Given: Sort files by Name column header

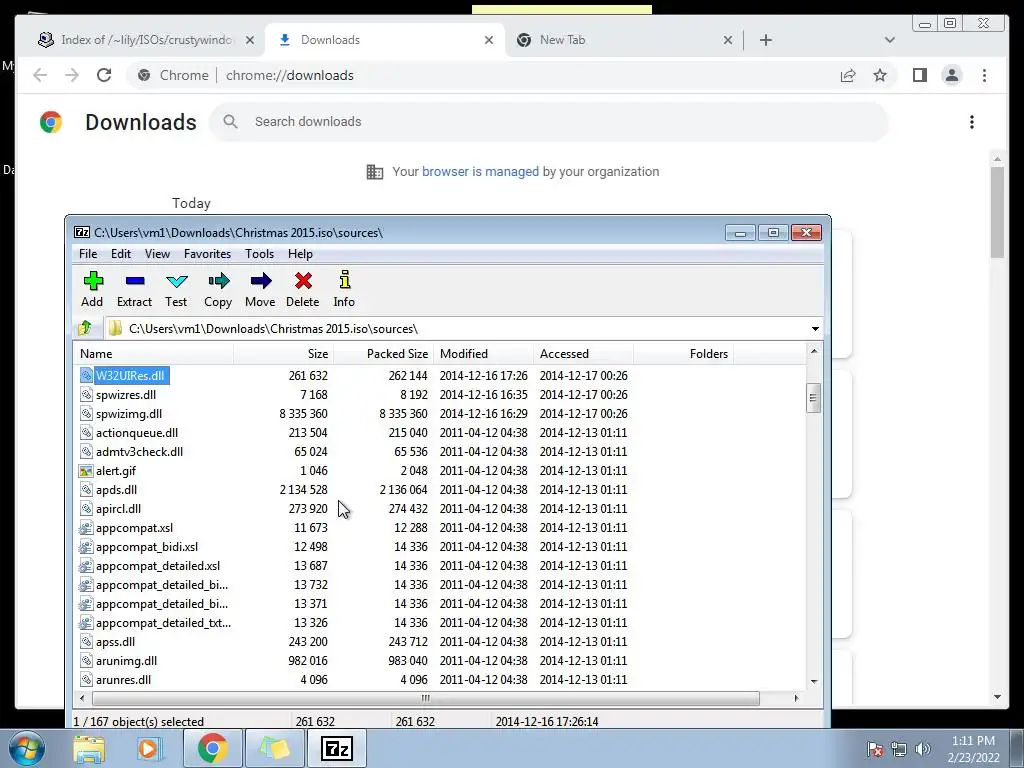Looking at the screenshot, I should 153,354.
